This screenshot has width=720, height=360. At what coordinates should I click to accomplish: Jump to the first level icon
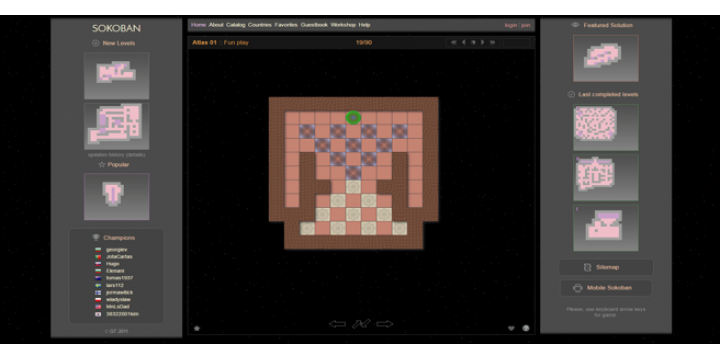tap(453, 42)
